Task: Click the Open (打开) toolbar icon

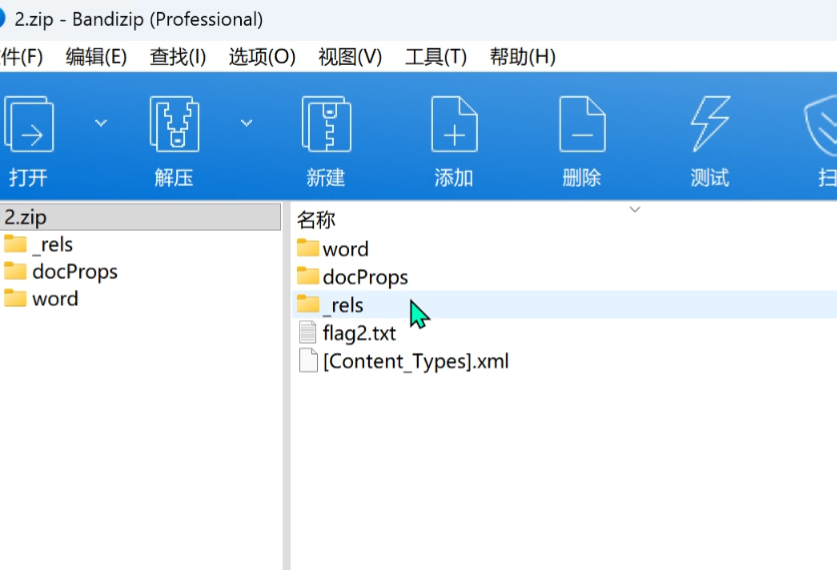Action: coord(28,125)
